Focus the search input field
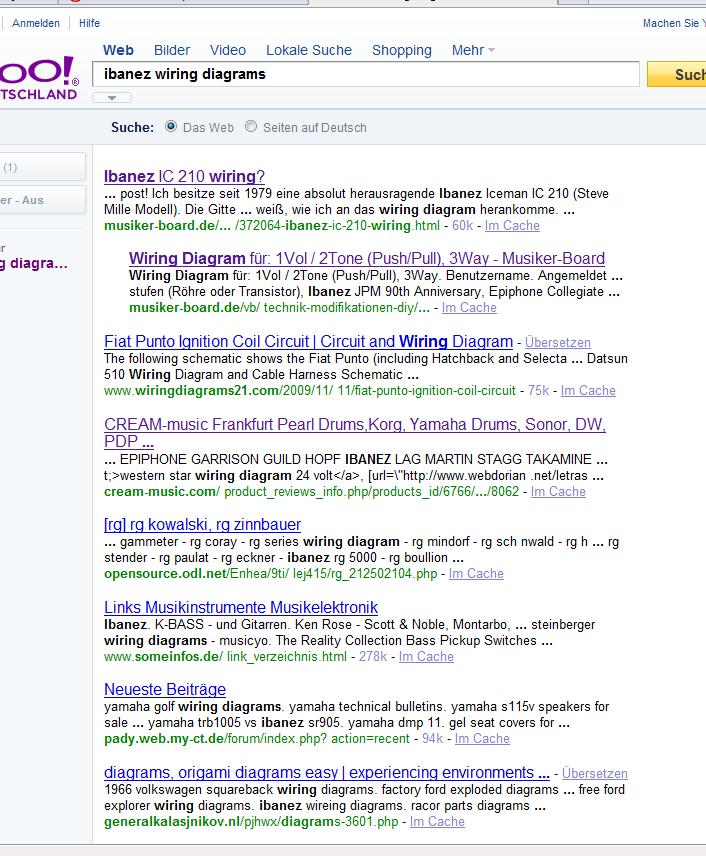The image size is (706, 856). click(x=366, y=74)
